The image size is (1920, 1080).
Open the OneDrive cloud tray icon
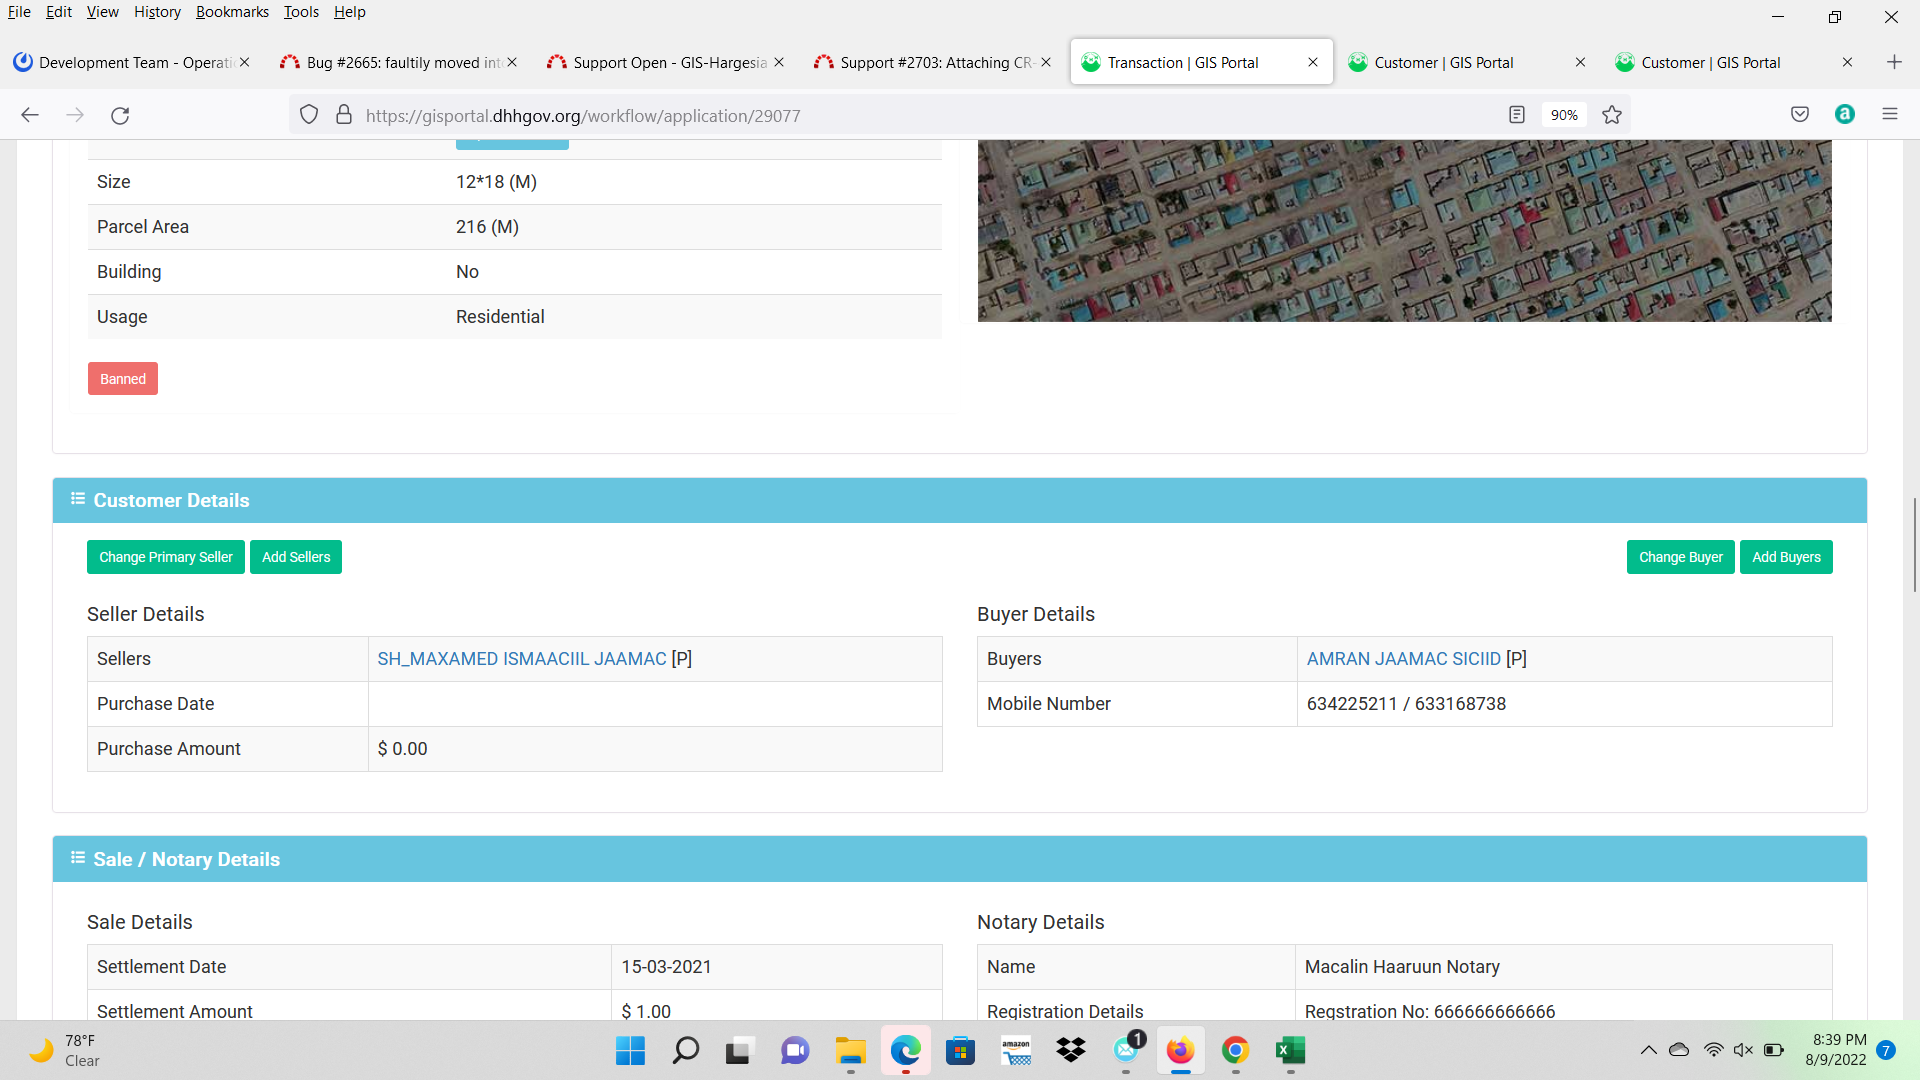pos(1679,1050)
